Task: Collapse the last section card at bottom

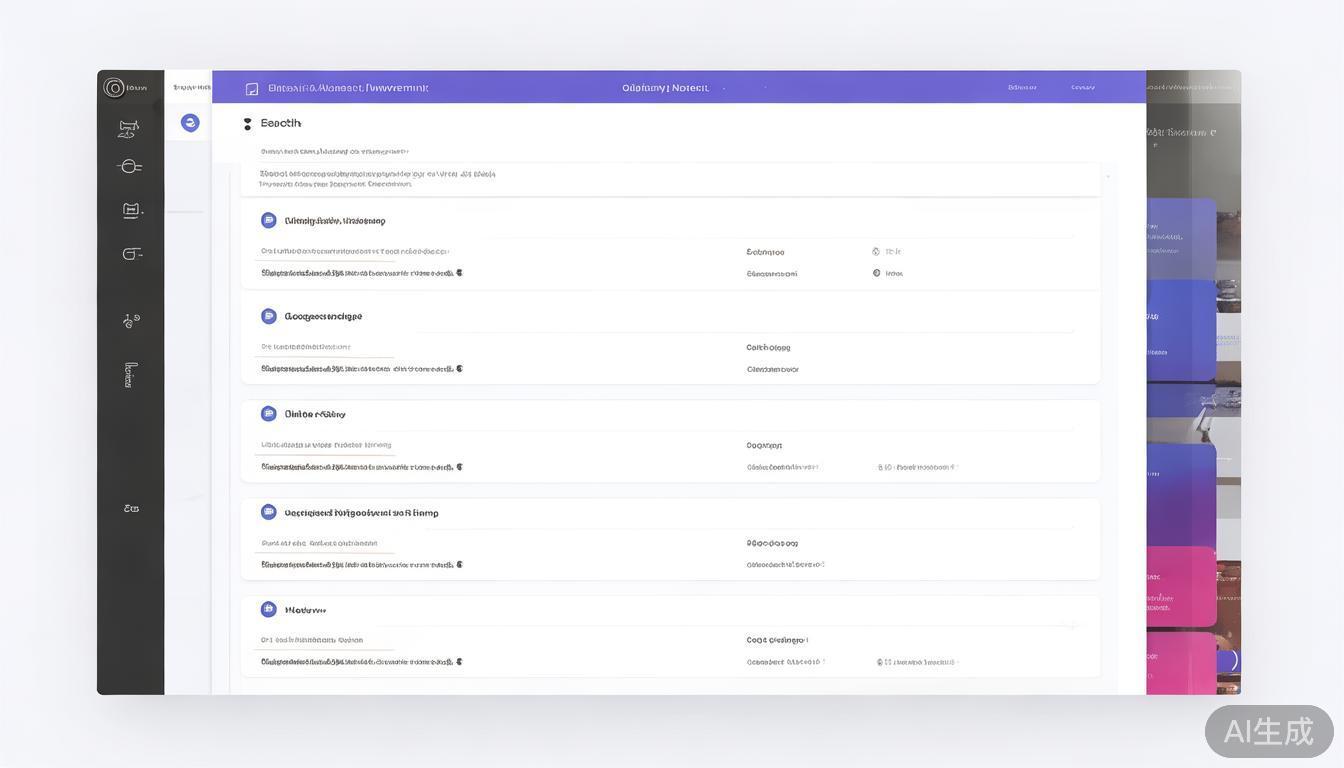Action: pos(268,609)
